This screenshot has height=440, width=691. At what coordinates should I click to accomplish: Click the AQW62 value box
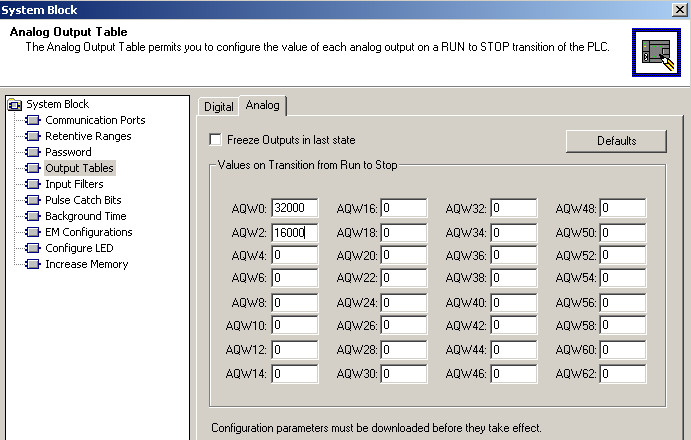click(622, 373)
